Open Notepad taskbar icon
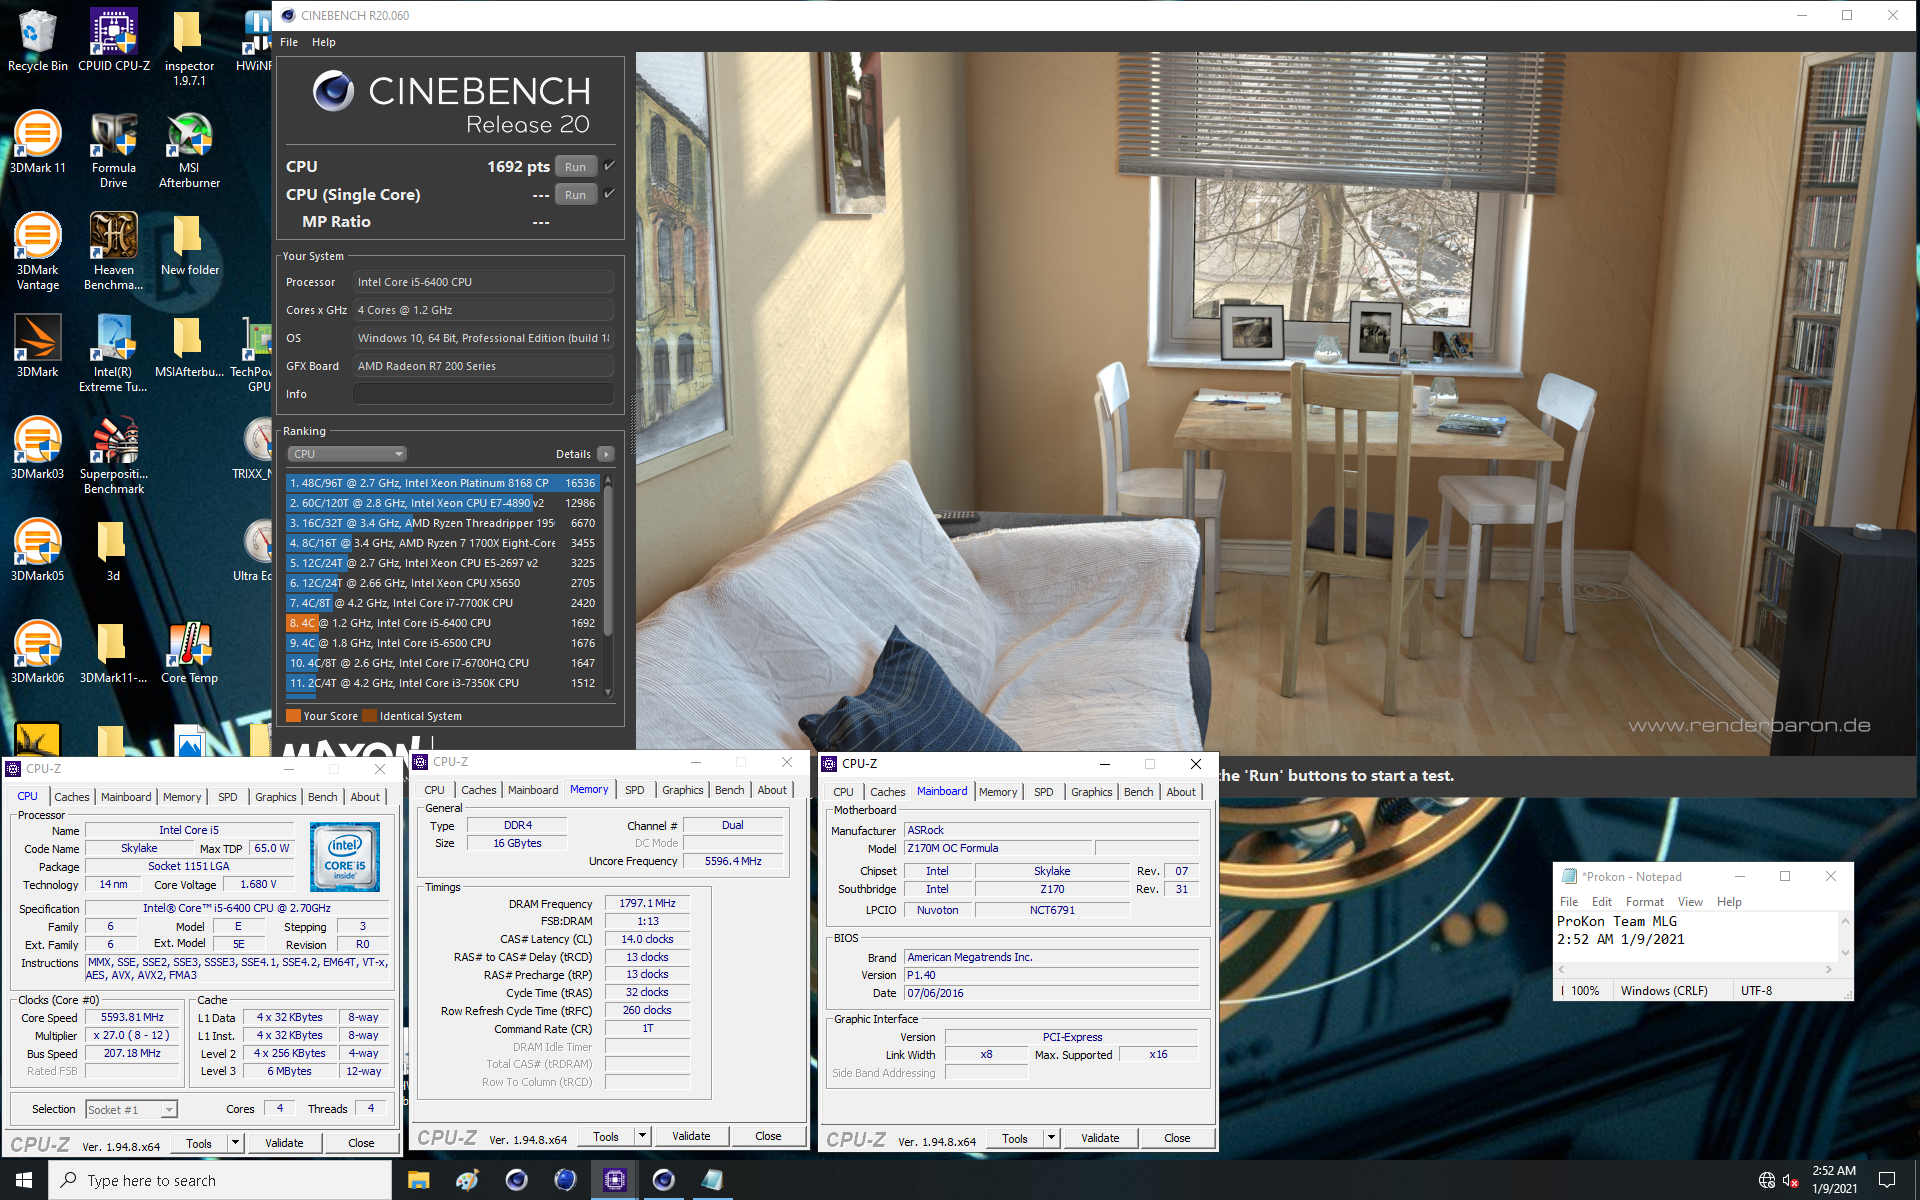Screen dimensions: 1920x1200 [712, 1180]
